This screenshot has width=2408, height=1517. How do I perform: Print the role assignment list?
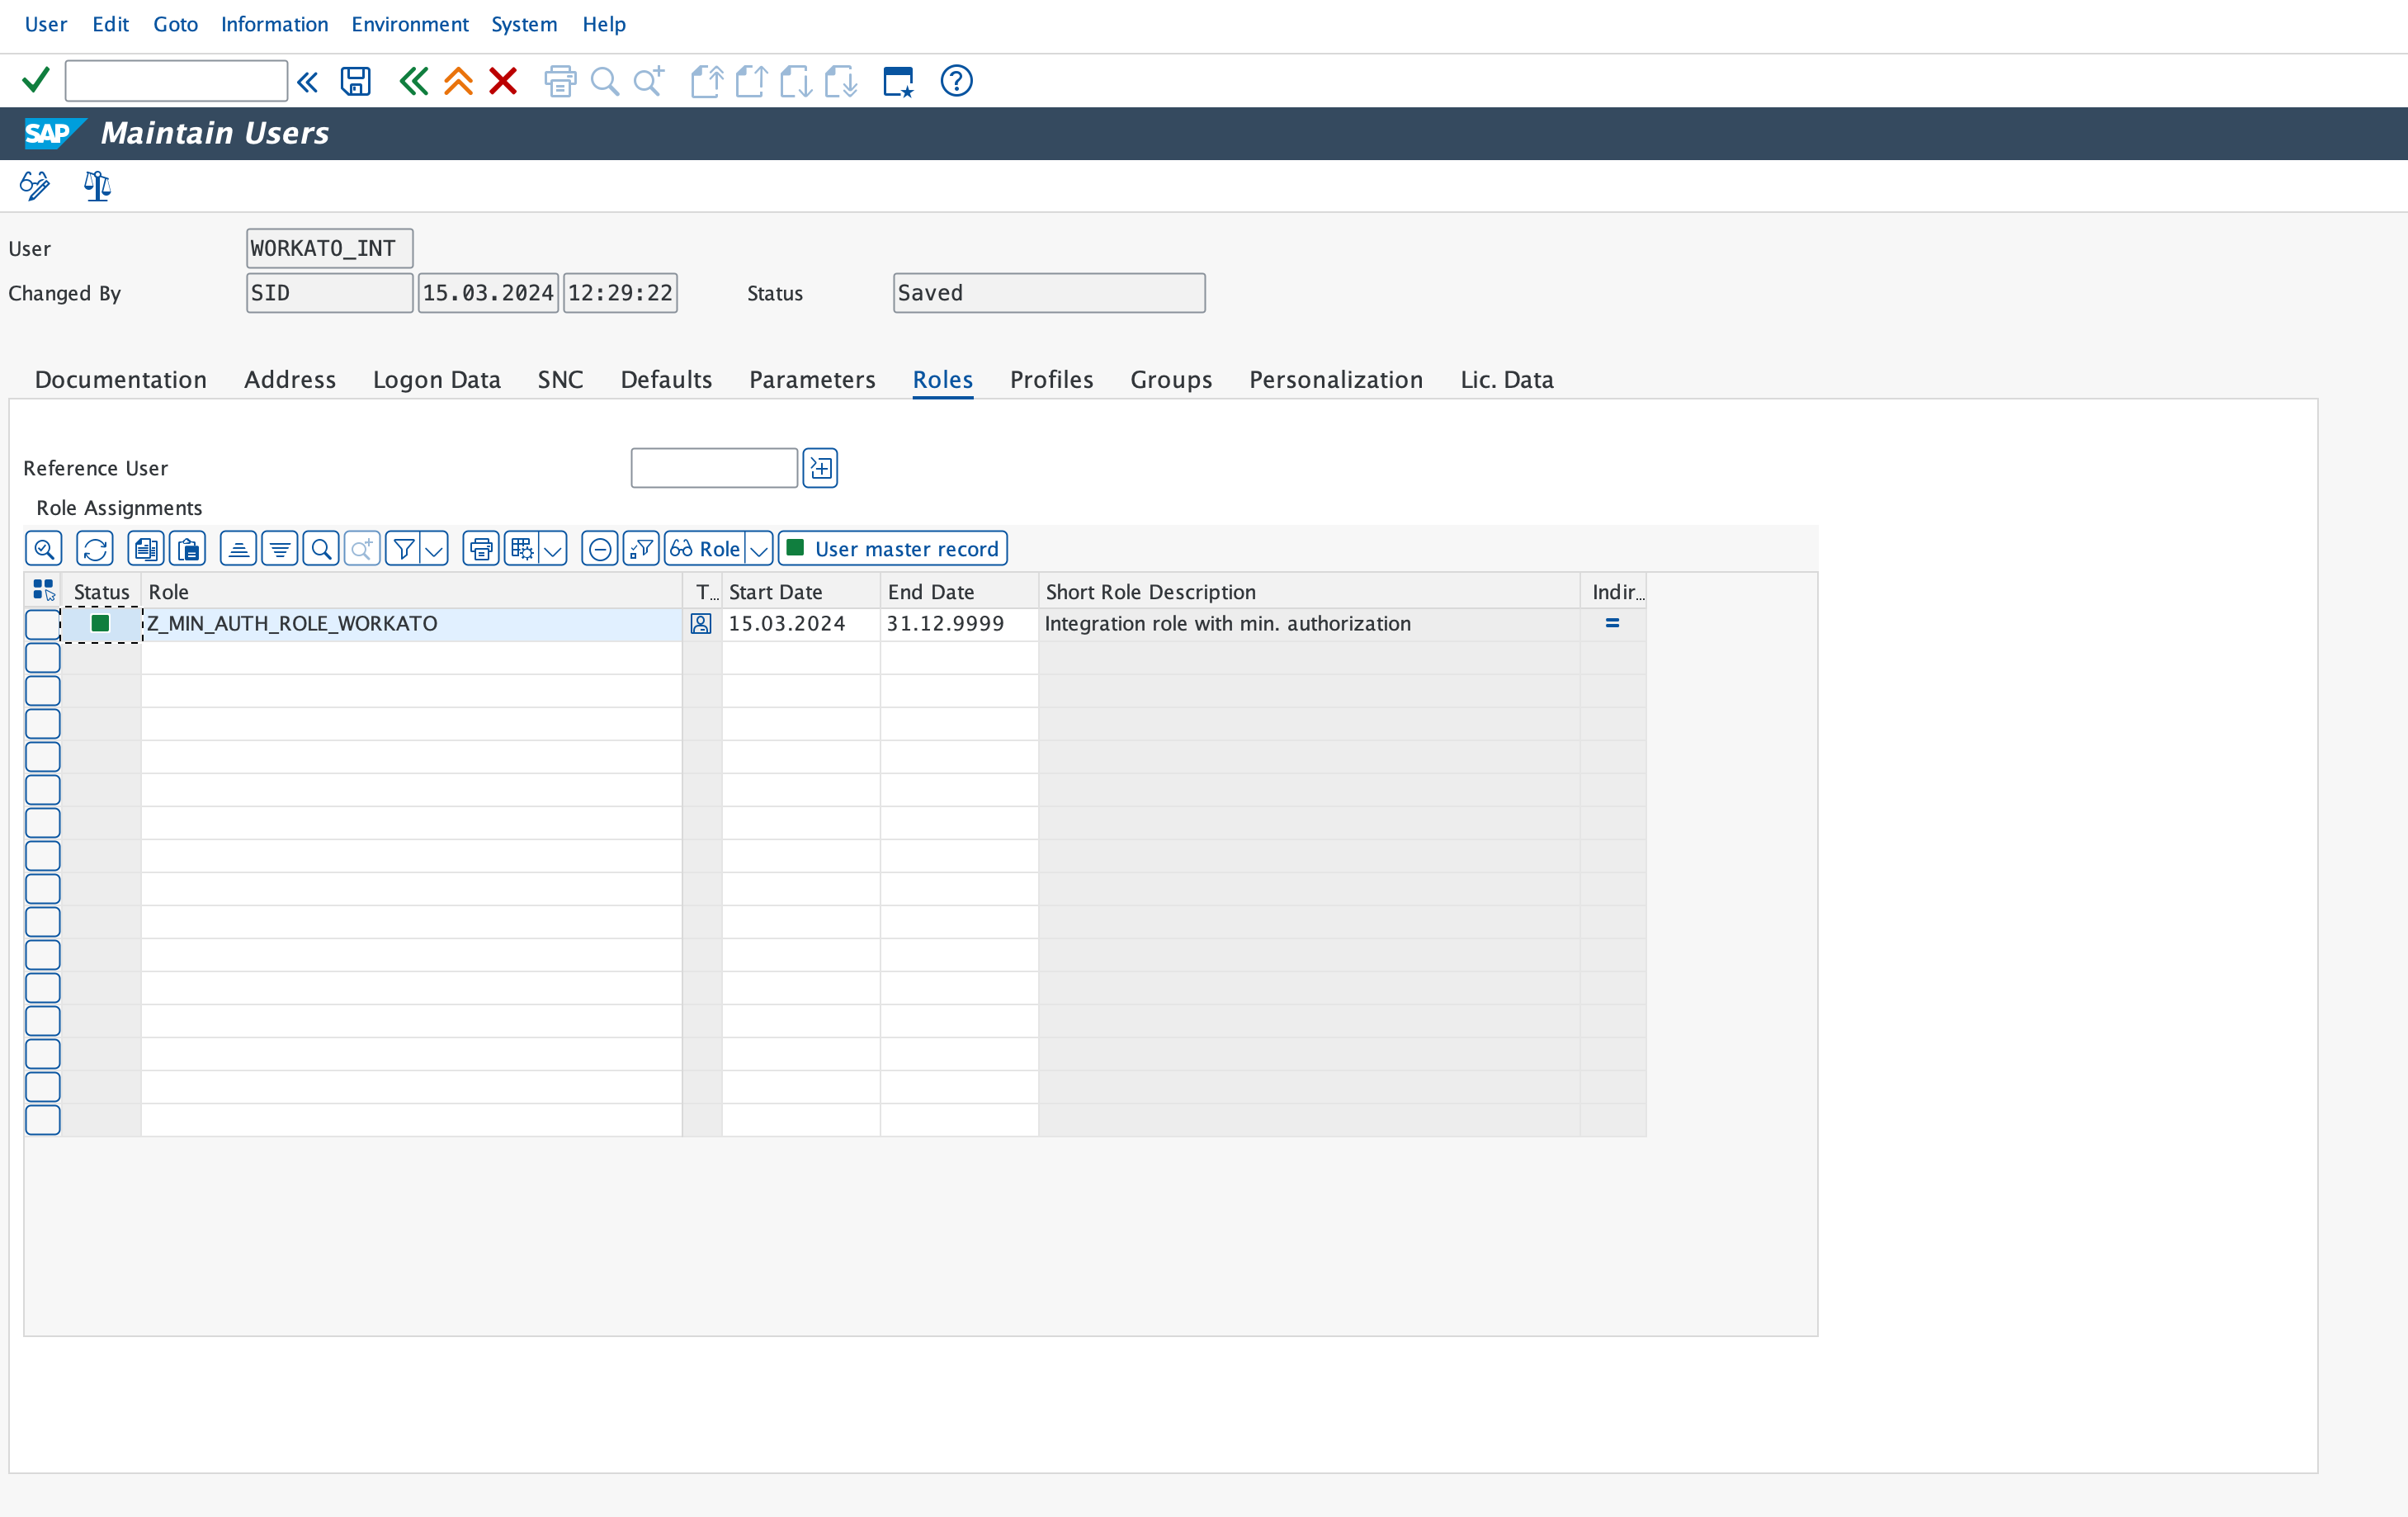[480, 548]
